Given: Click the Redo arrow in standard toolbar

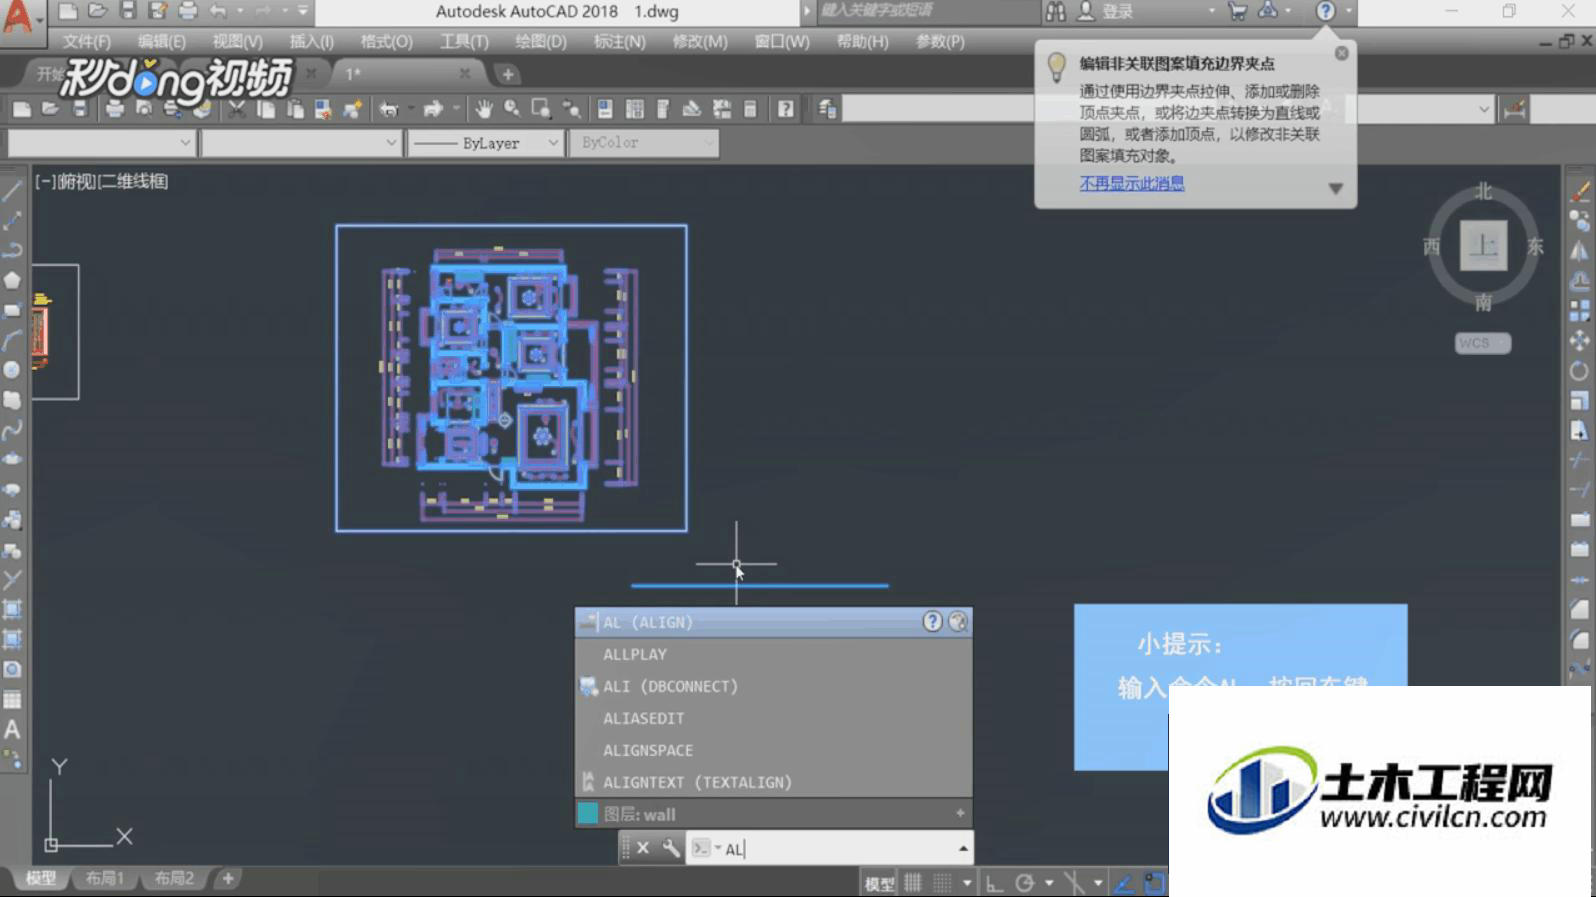Looking at the screenshot, I should pos(433,109).
